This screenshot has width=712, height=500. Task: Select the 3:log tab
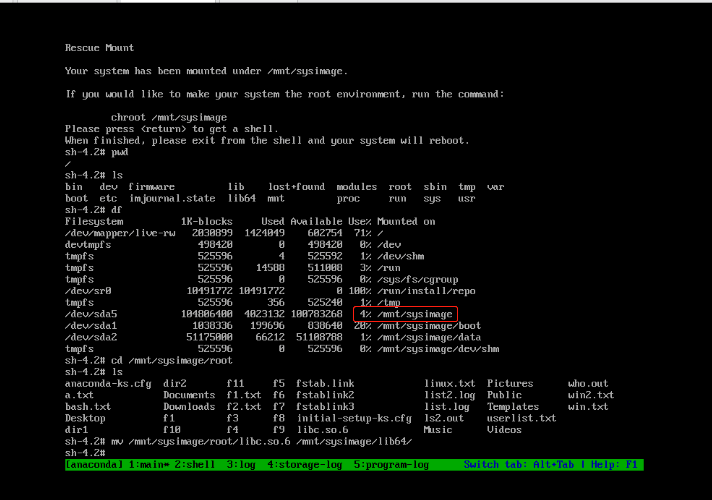coord(243,465)
